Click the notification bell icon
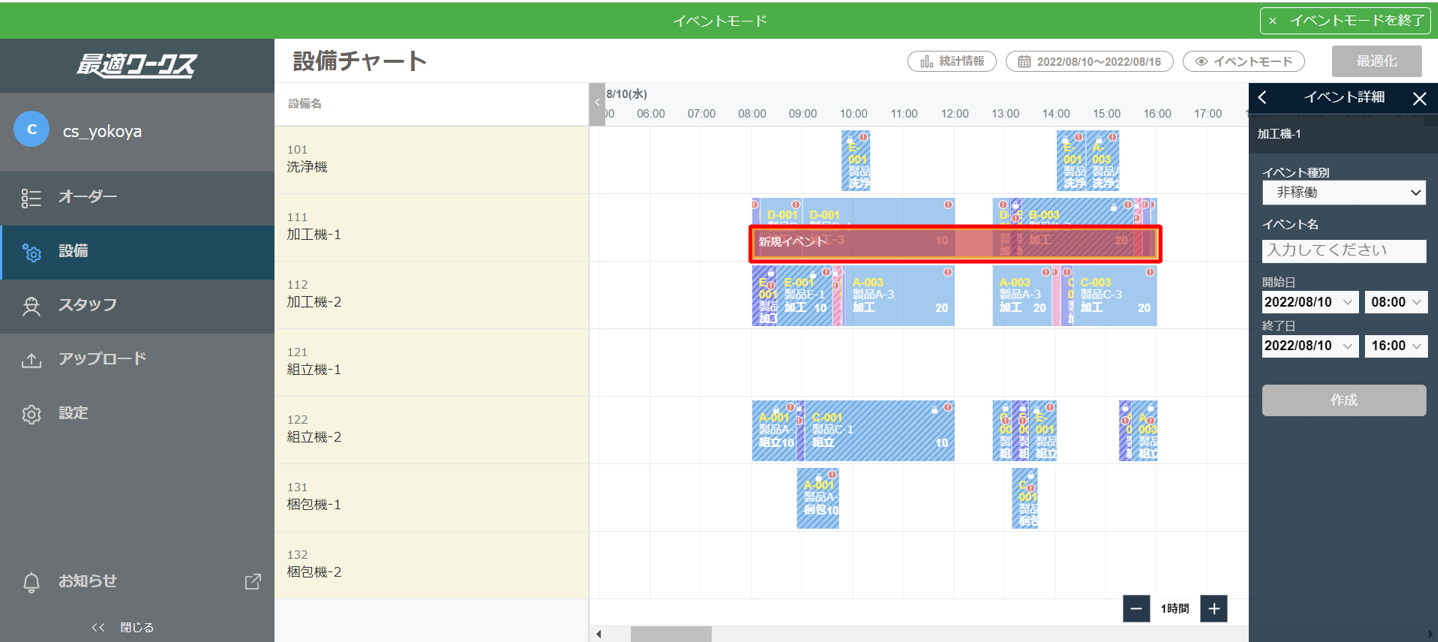Viewport: 1438px width, 642px height. coord(31,582)
